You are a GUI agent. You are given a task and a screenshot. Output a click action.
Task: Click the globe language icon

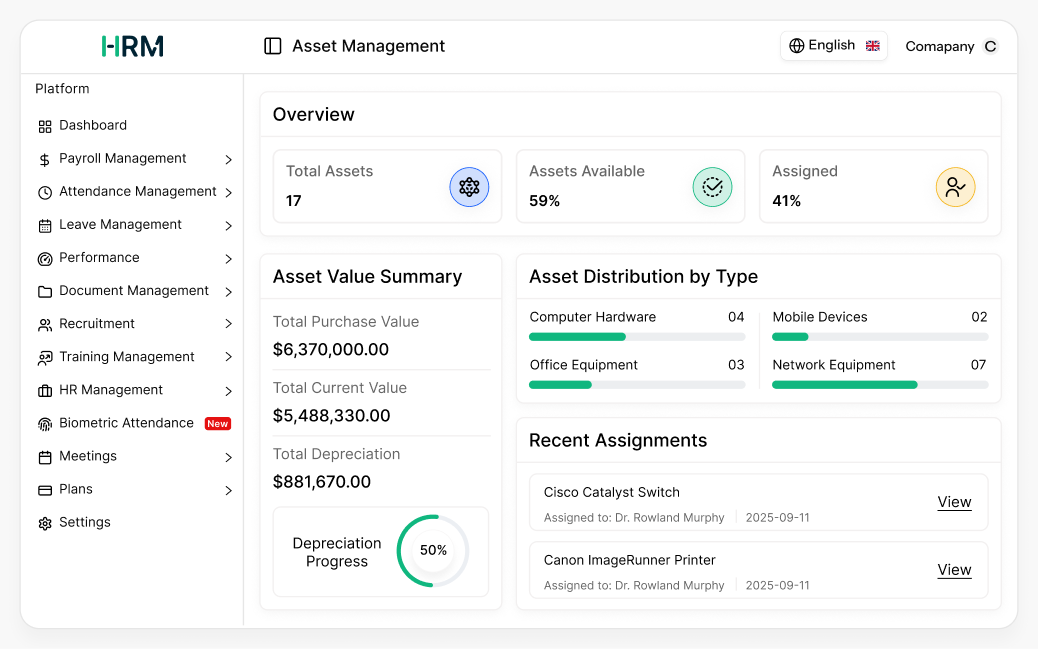pyautogui.click(x=796, y=46)
